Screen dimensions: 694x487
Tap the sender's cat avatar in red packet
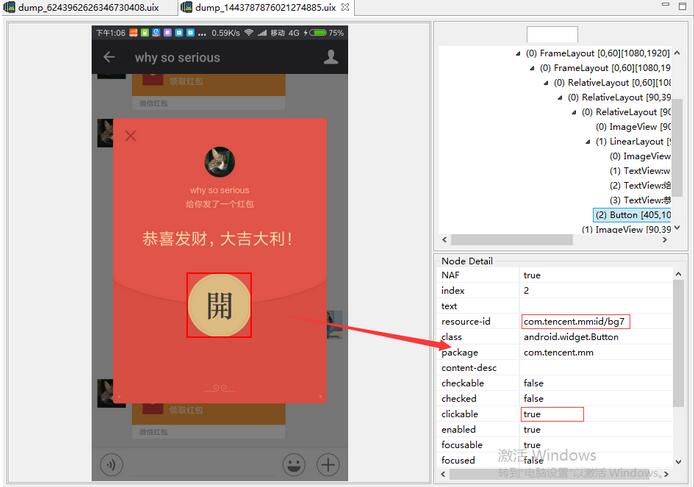(x=220, y=162)
